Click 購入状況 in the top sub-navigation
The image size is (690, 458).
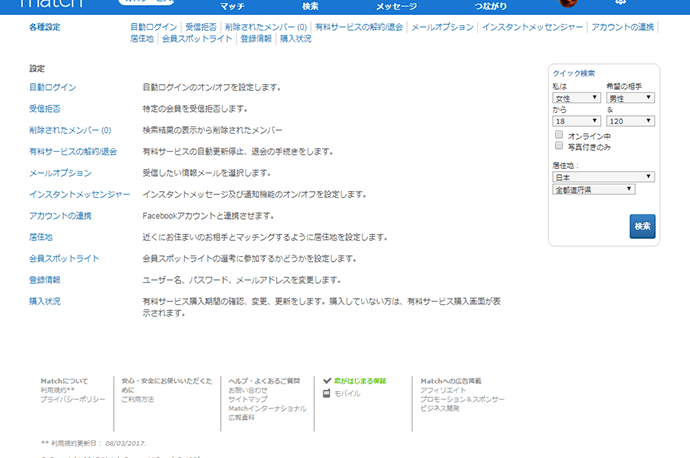click(x=296, y=39)
